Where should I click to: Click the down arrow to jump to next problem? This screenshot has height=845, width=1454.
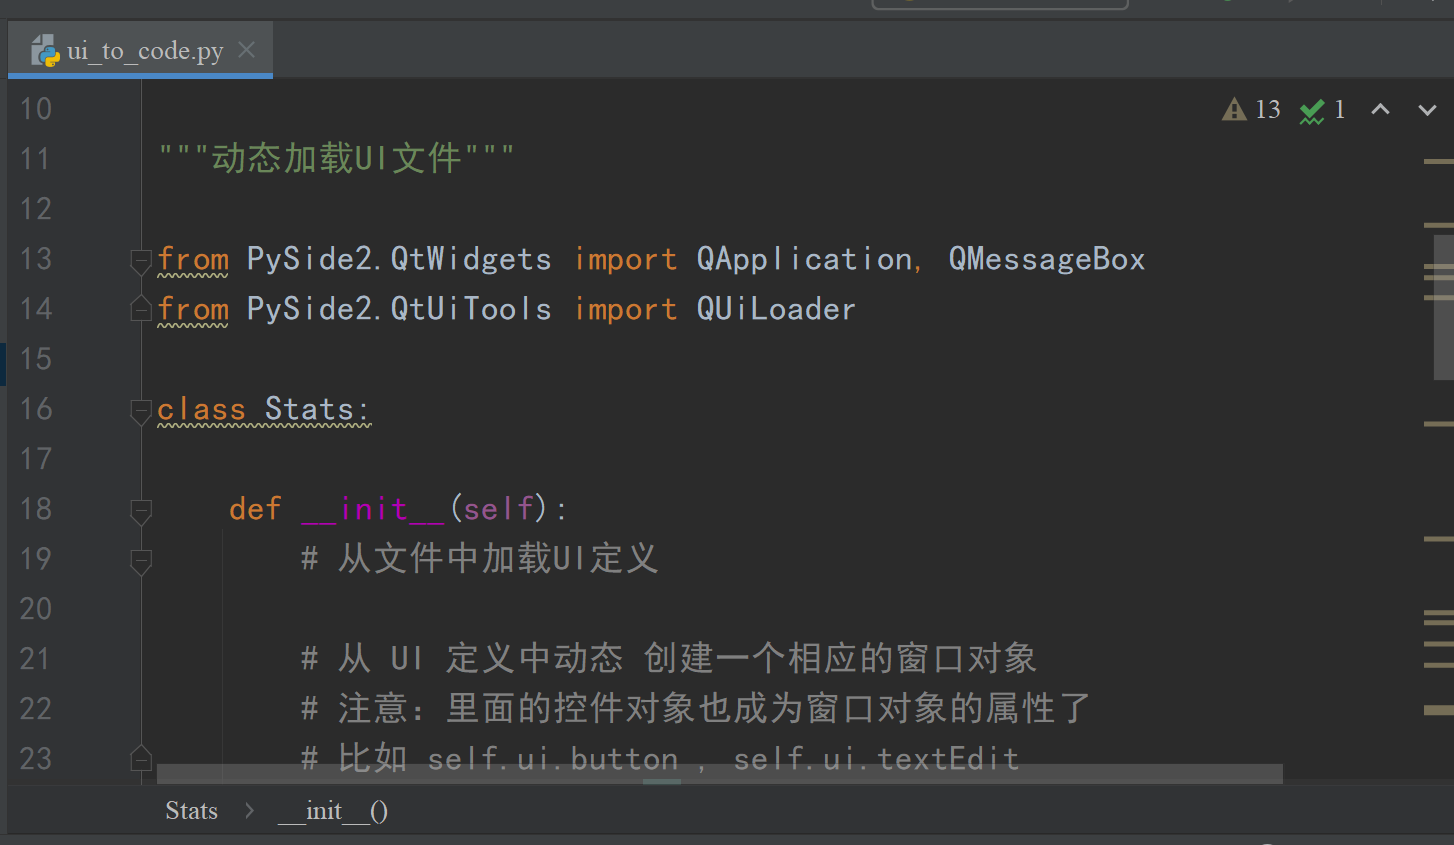tap(1427, 110)
